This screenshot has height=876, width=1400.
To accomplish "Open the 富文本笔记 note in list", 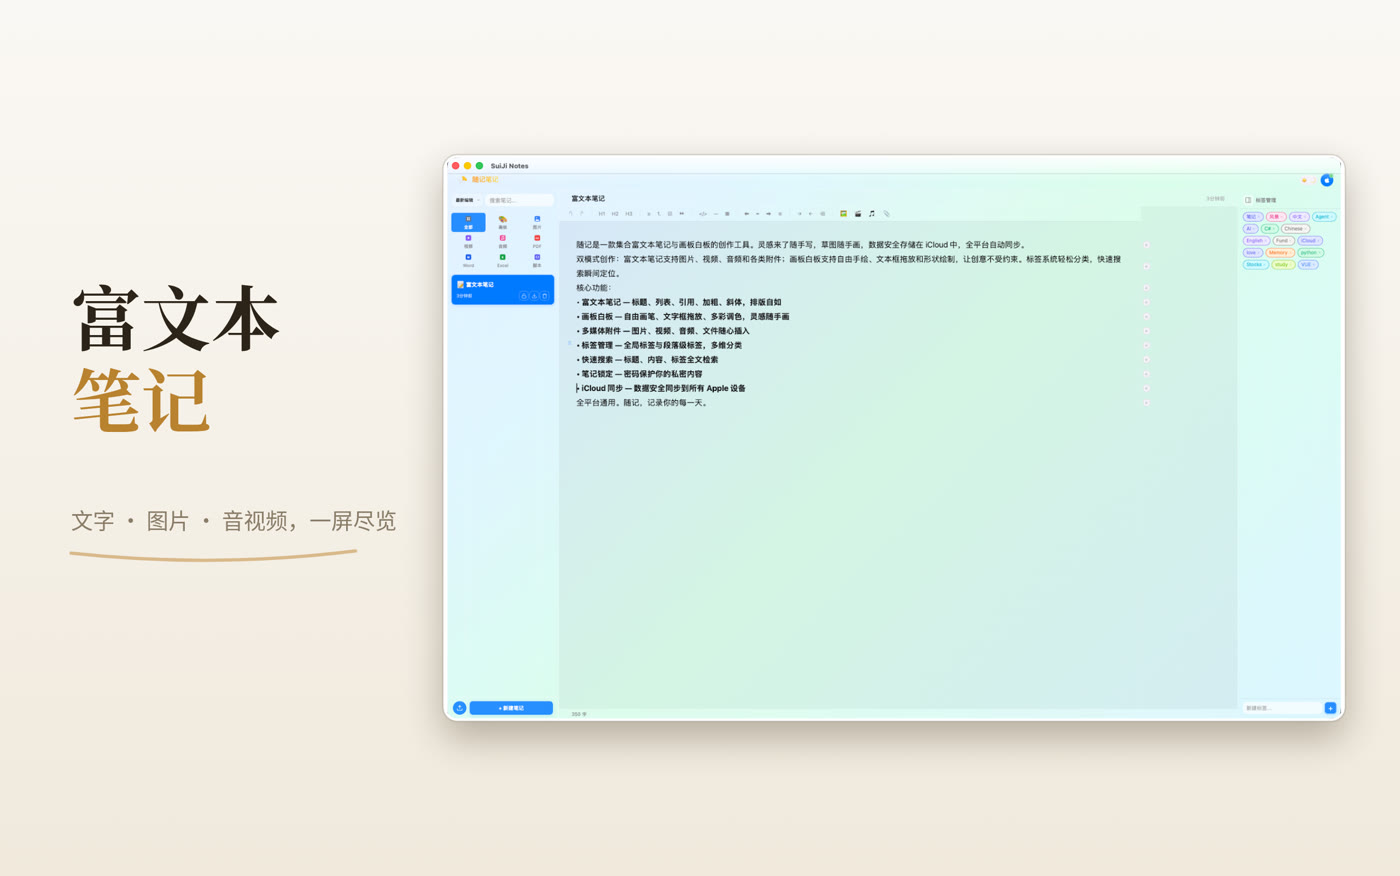I will tap(503, 290).
